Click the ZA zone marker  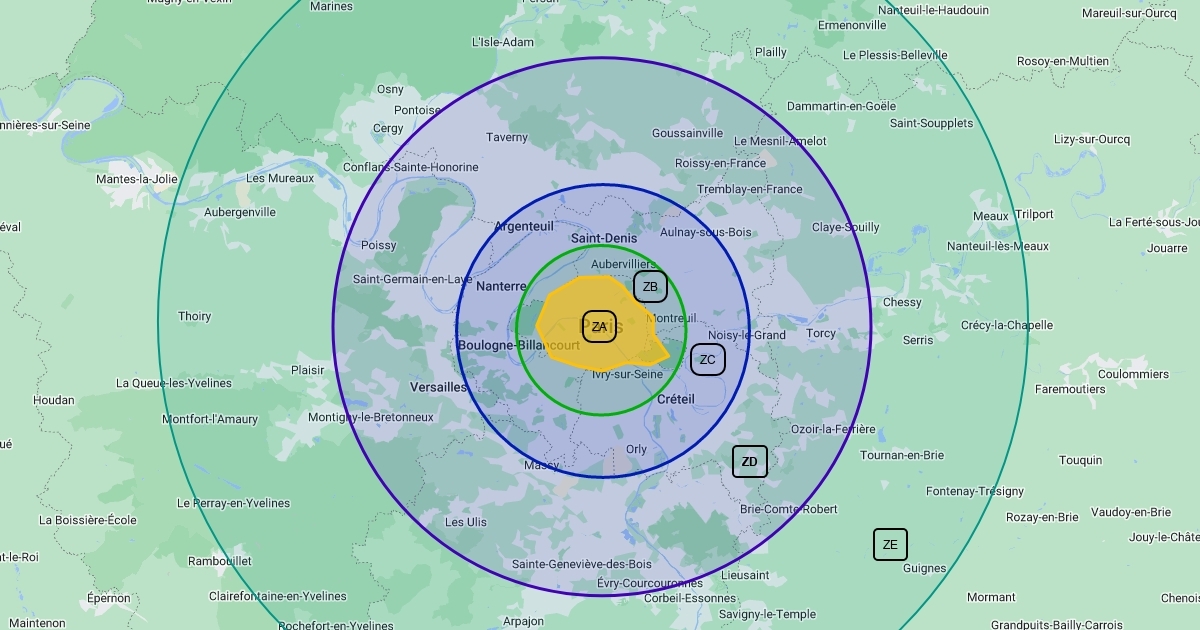click(599, 326)
